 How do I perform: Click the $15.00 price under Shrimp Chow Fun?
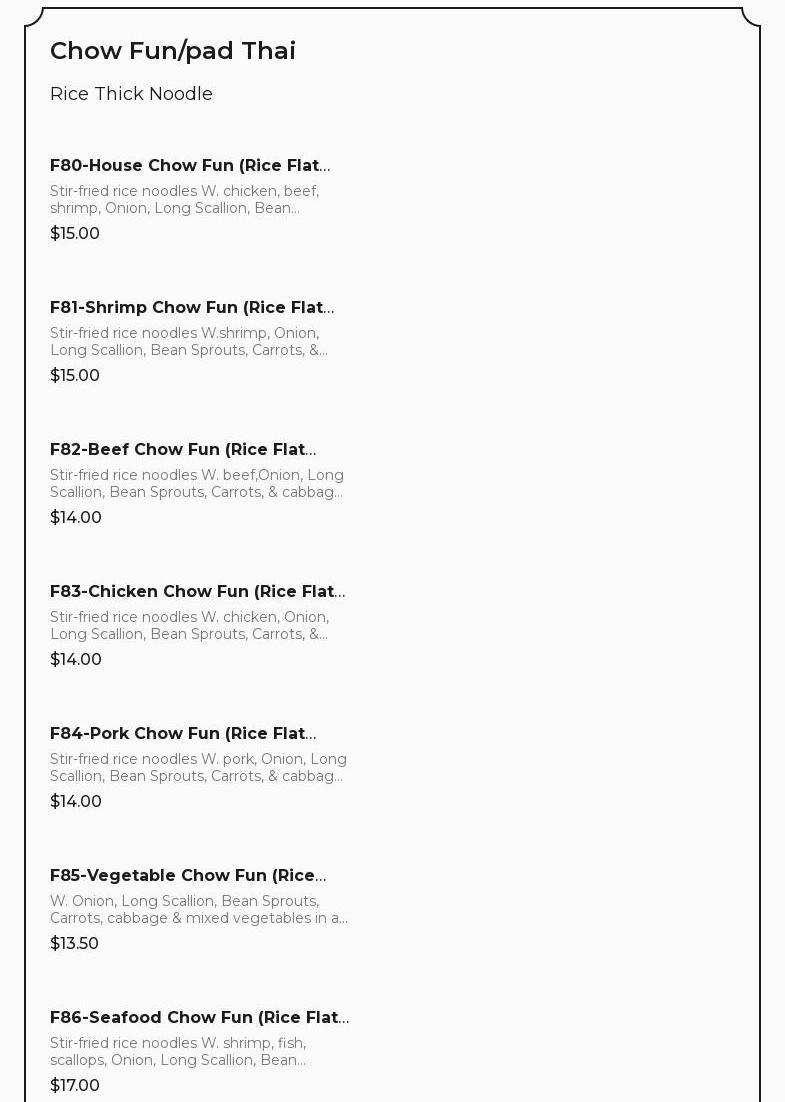click(75, 376)
